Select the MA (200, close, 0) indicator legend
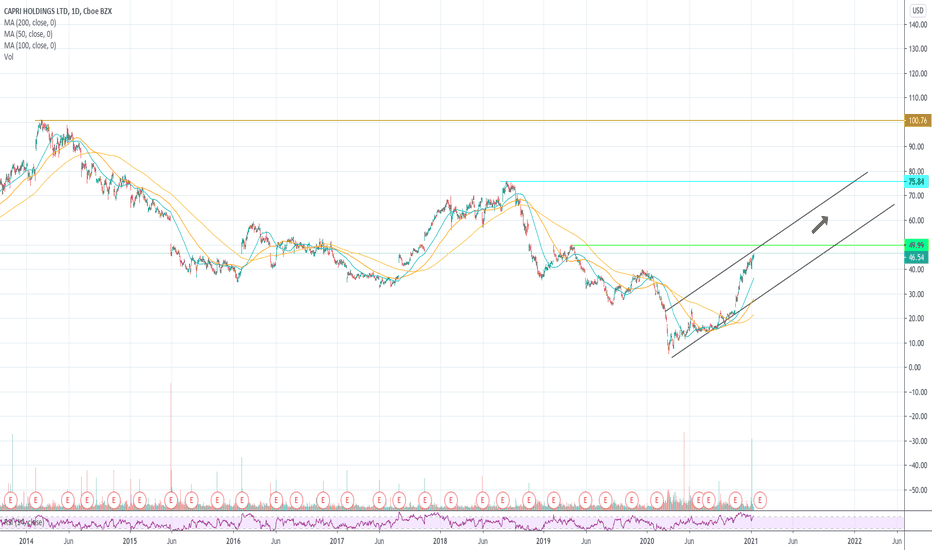 (30, 23)
